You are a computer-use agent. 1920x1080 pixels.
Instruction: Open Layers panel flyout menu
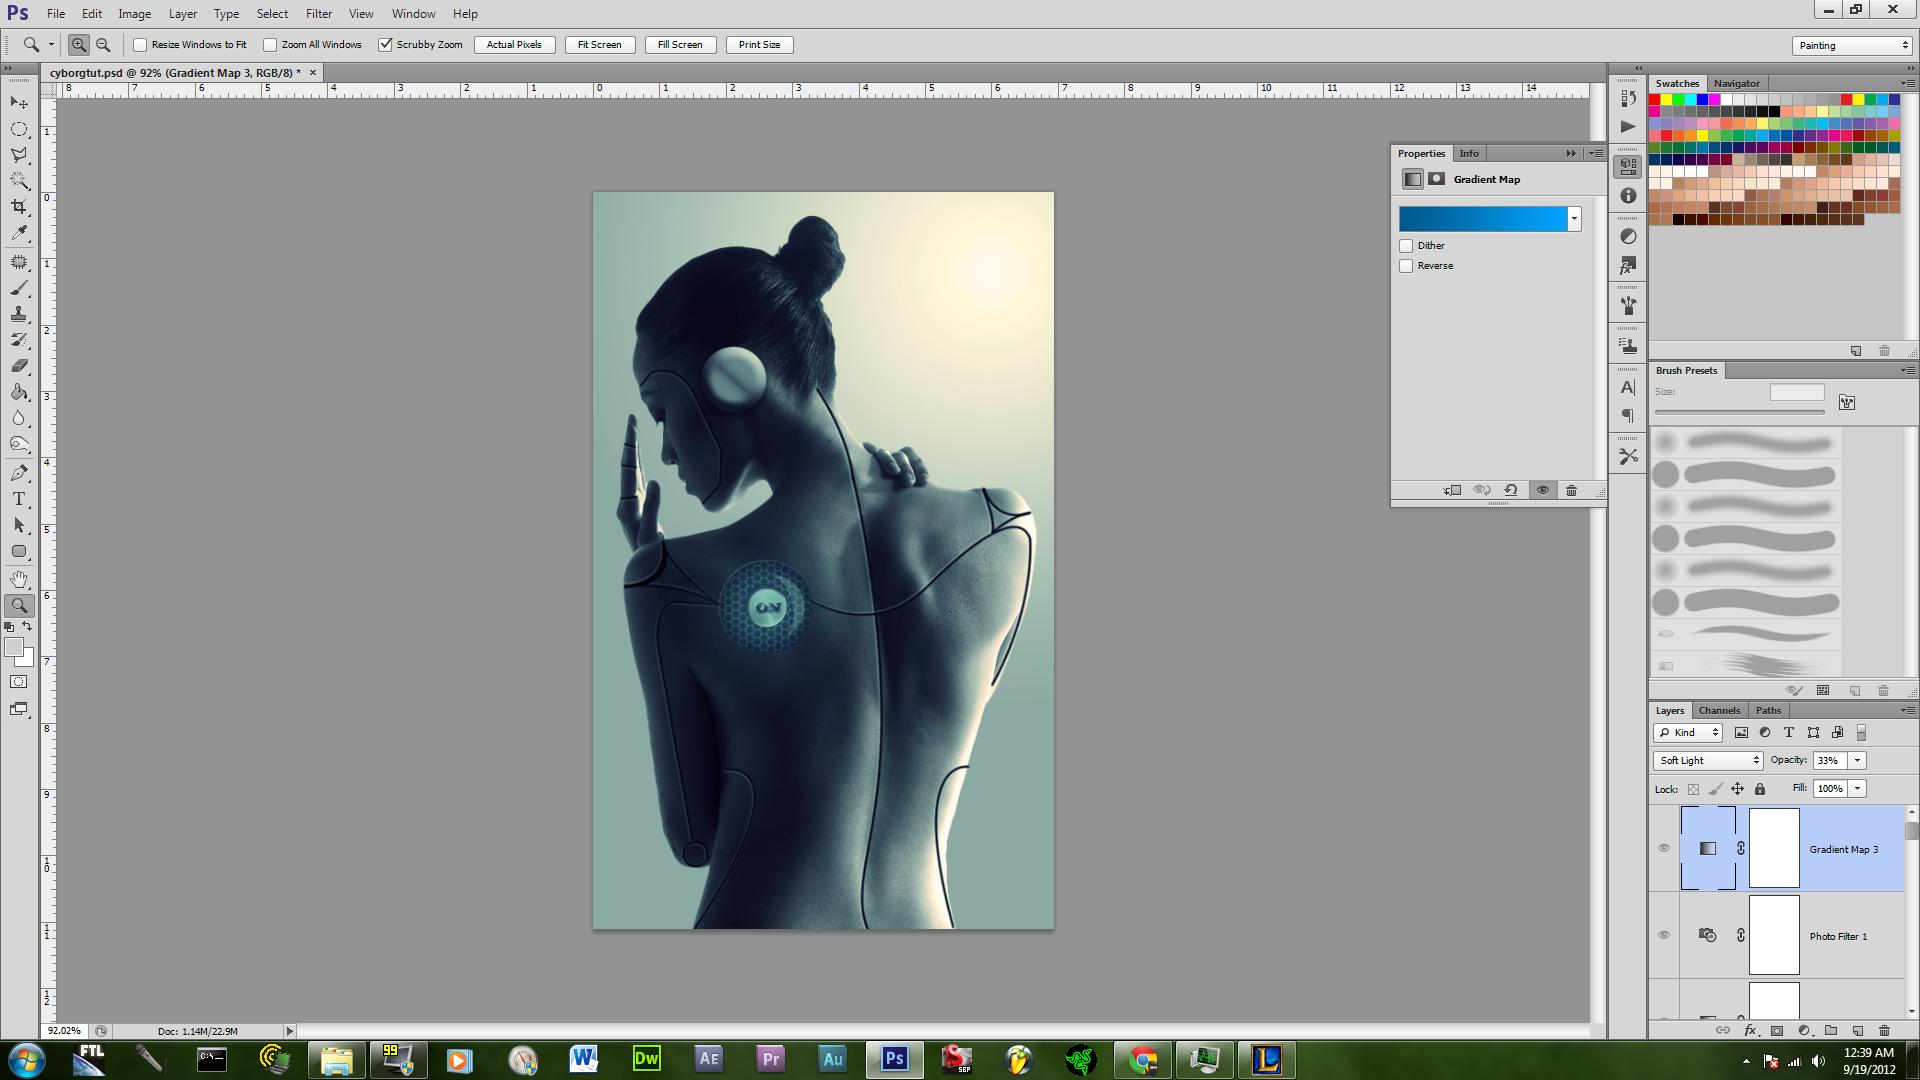(x=1906, y=710)
